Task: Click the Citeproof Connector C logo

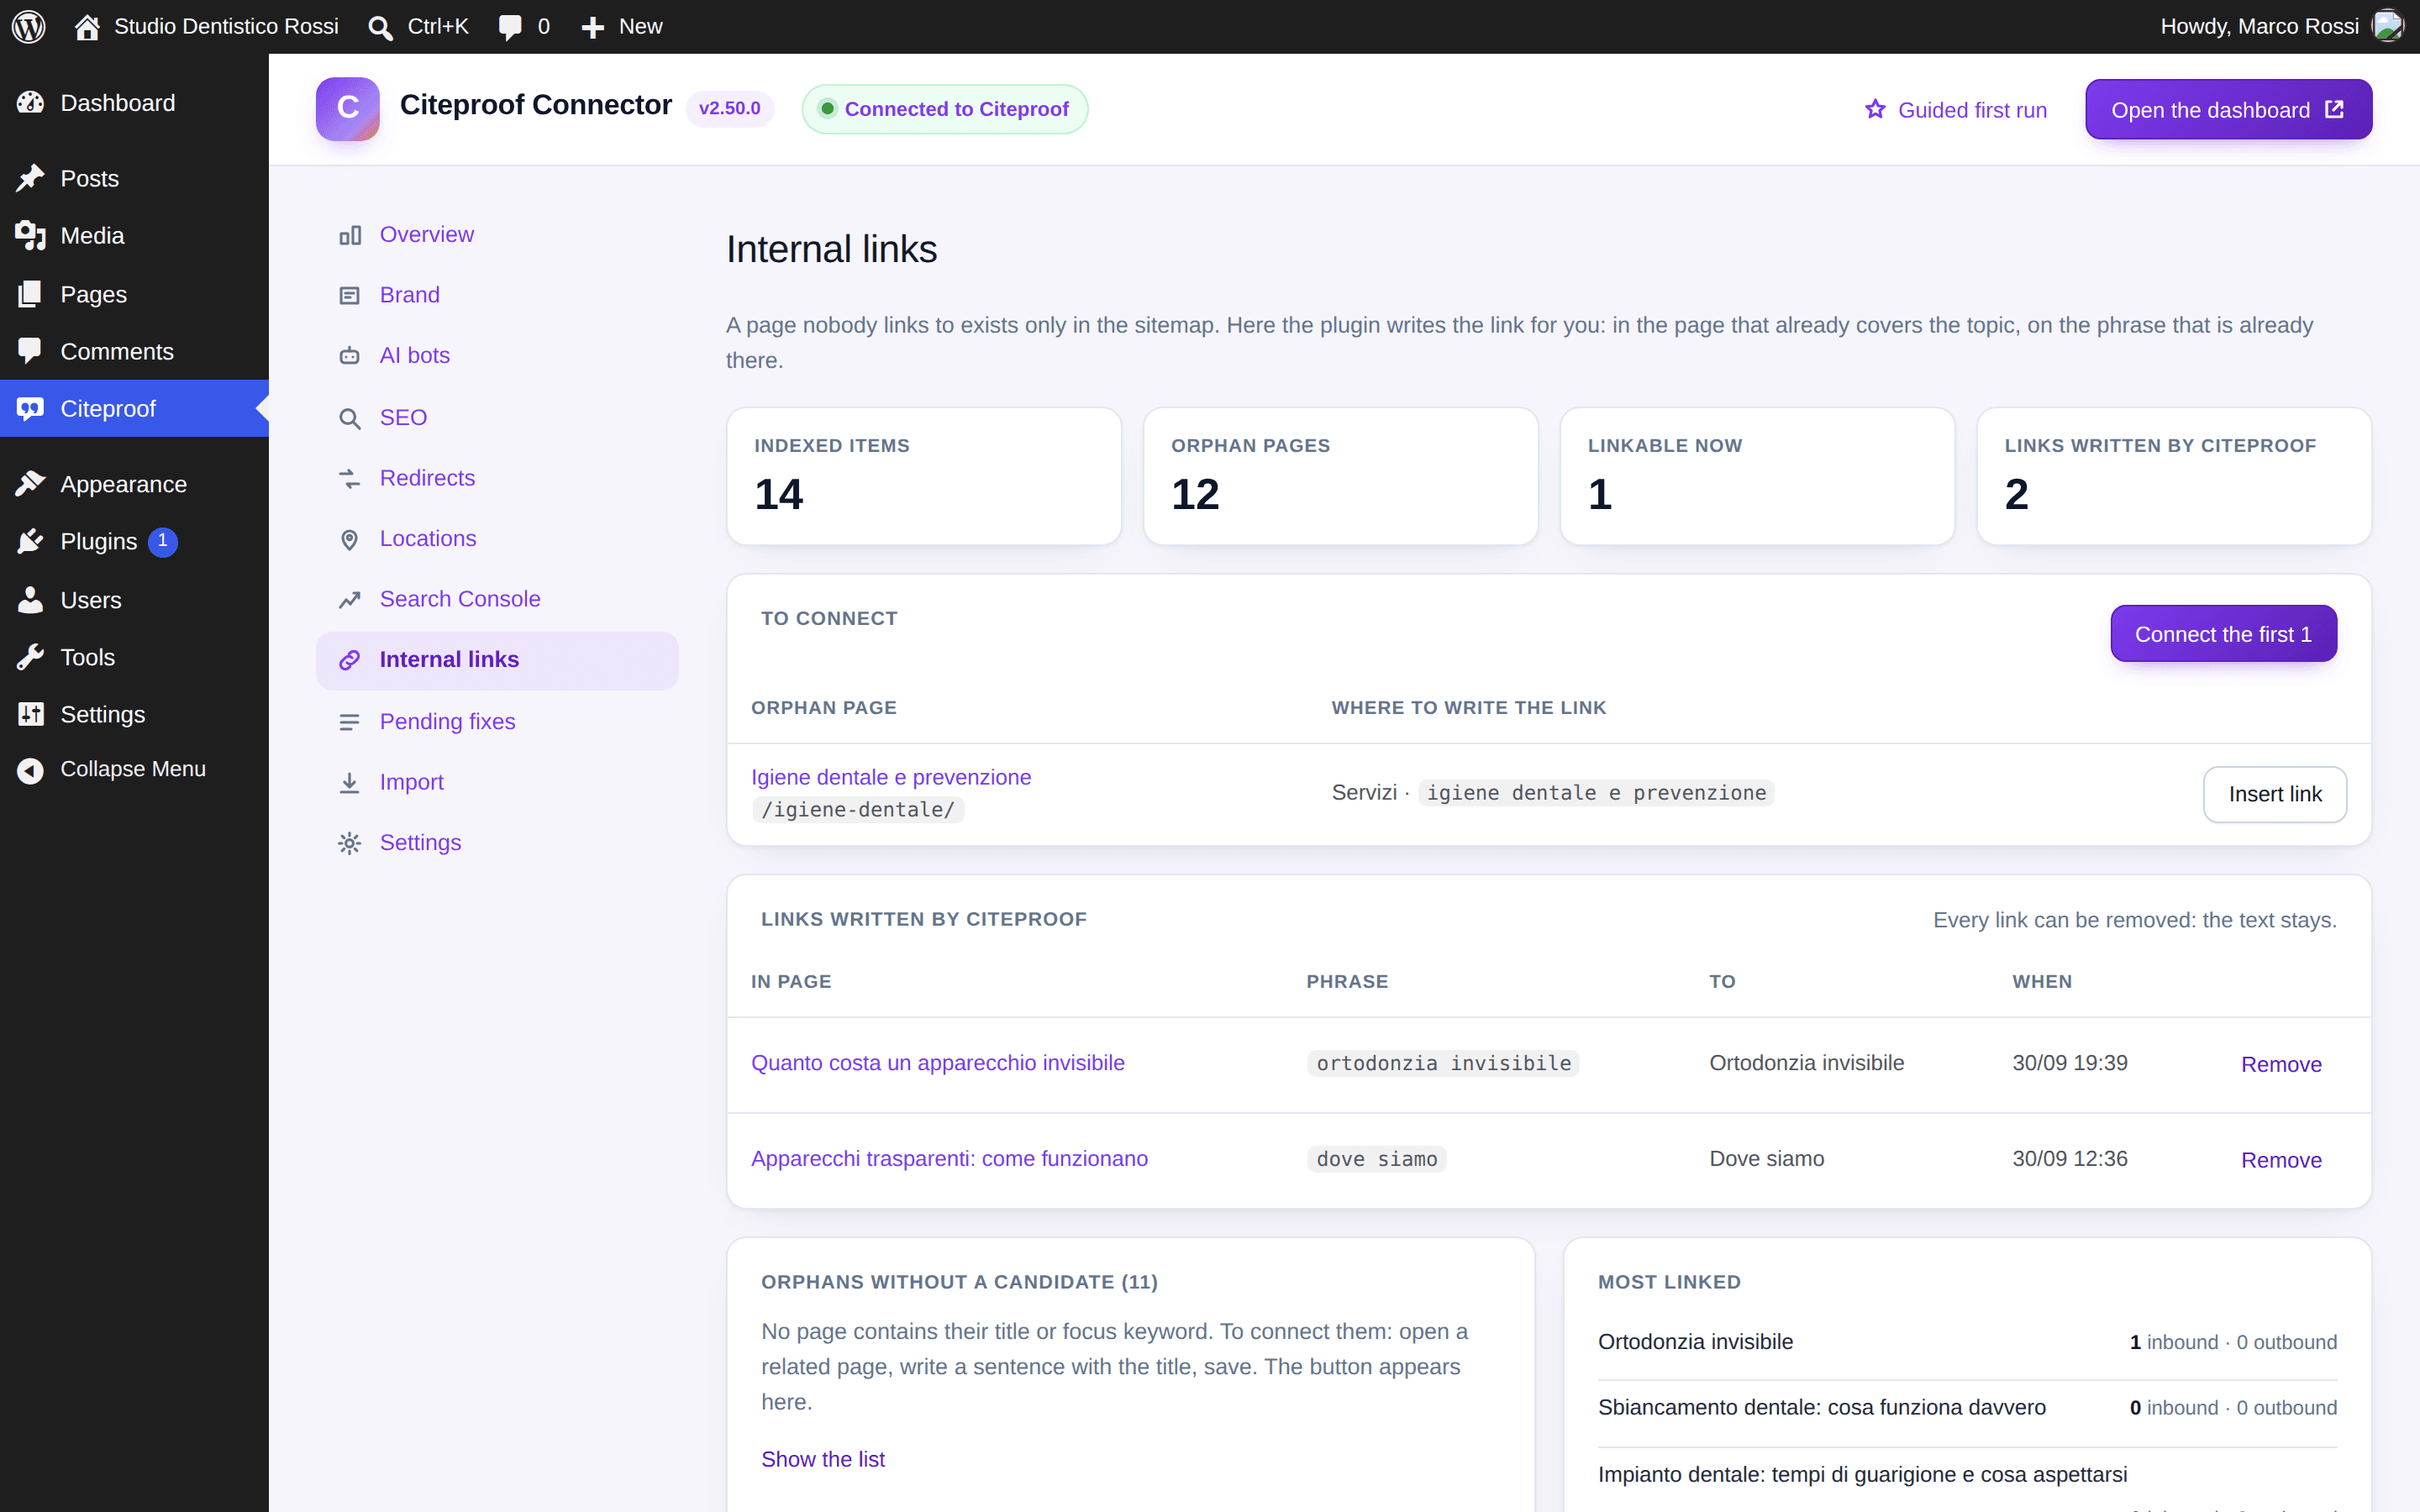Action: pos(348,108)
